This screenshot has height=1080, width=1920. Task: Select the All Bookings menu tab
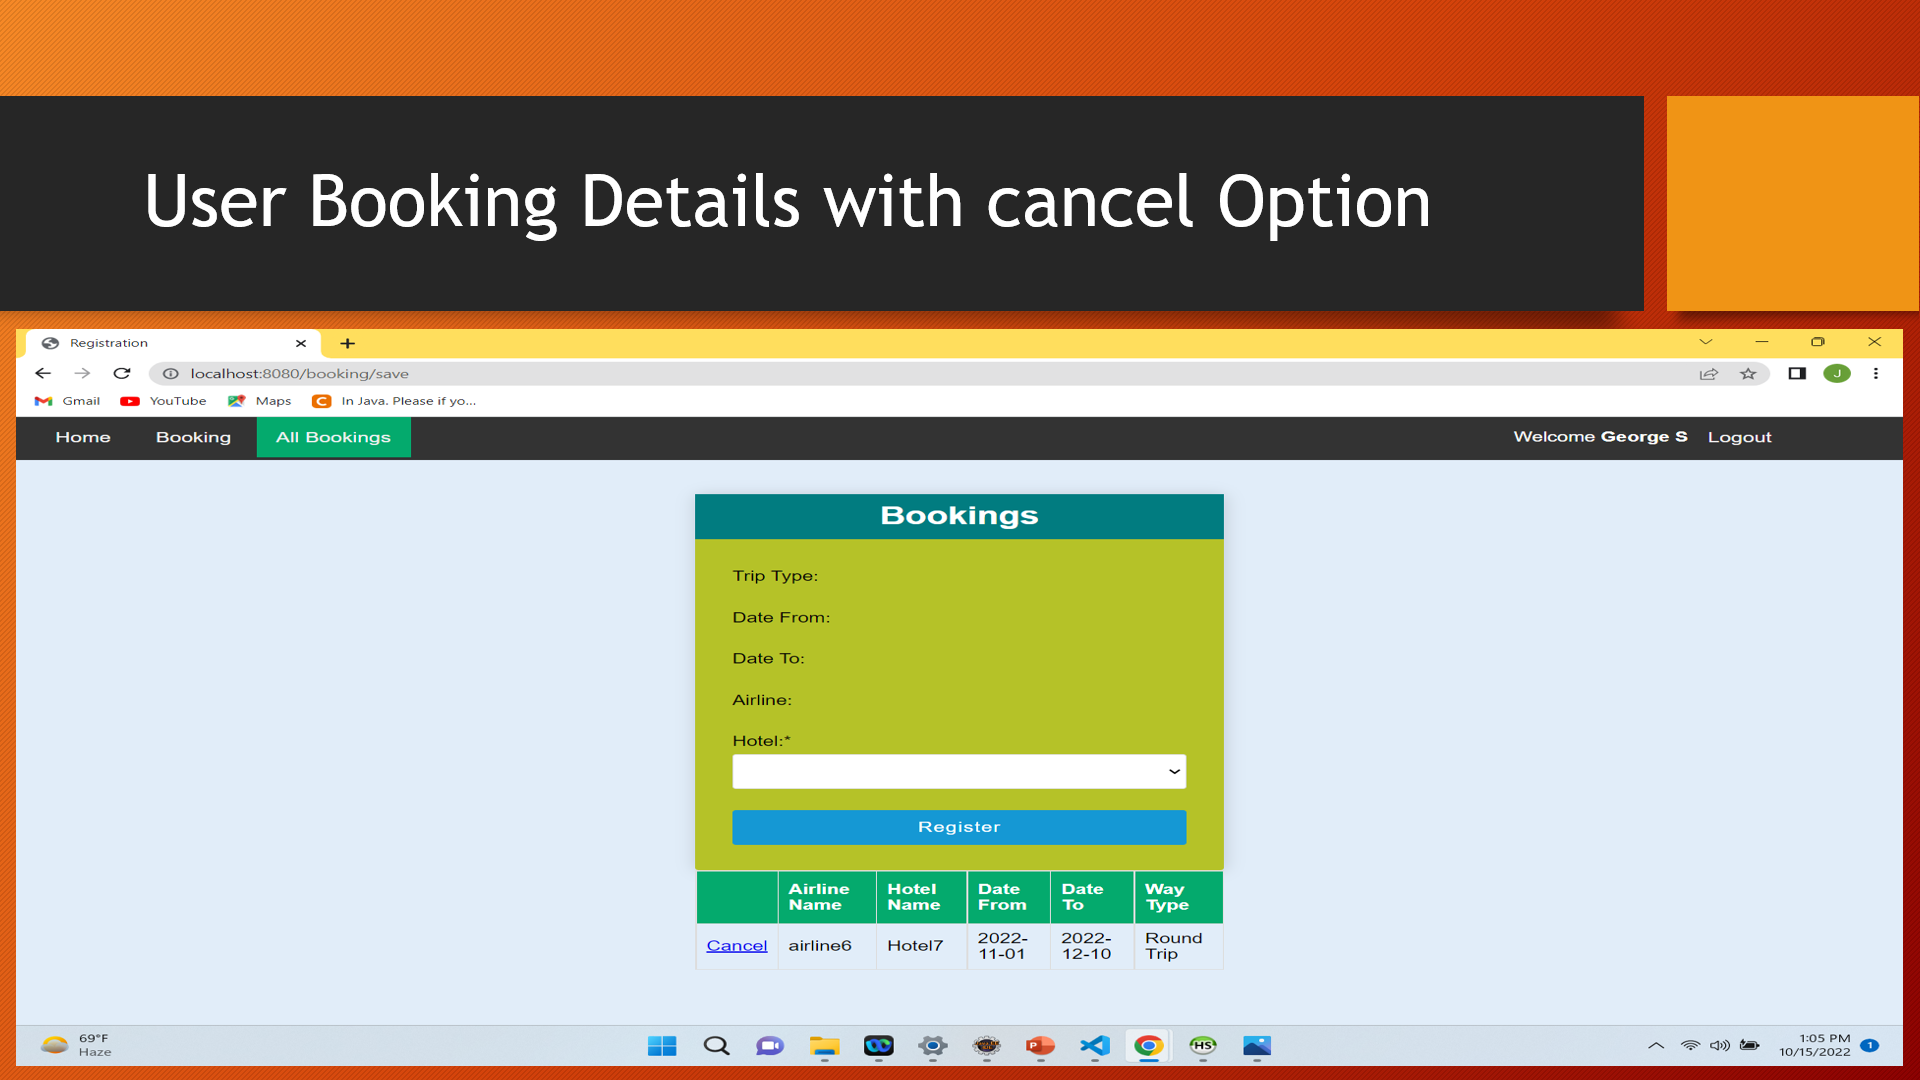click(x=333, y=437)
